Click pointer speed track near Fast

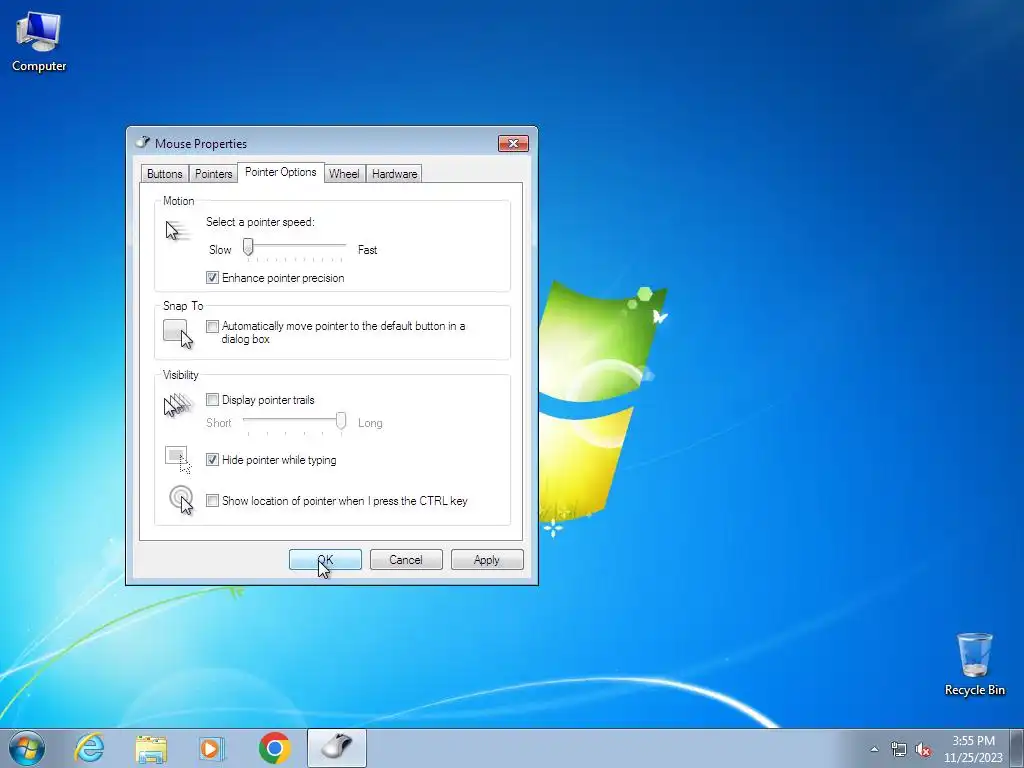click(340, 246)
